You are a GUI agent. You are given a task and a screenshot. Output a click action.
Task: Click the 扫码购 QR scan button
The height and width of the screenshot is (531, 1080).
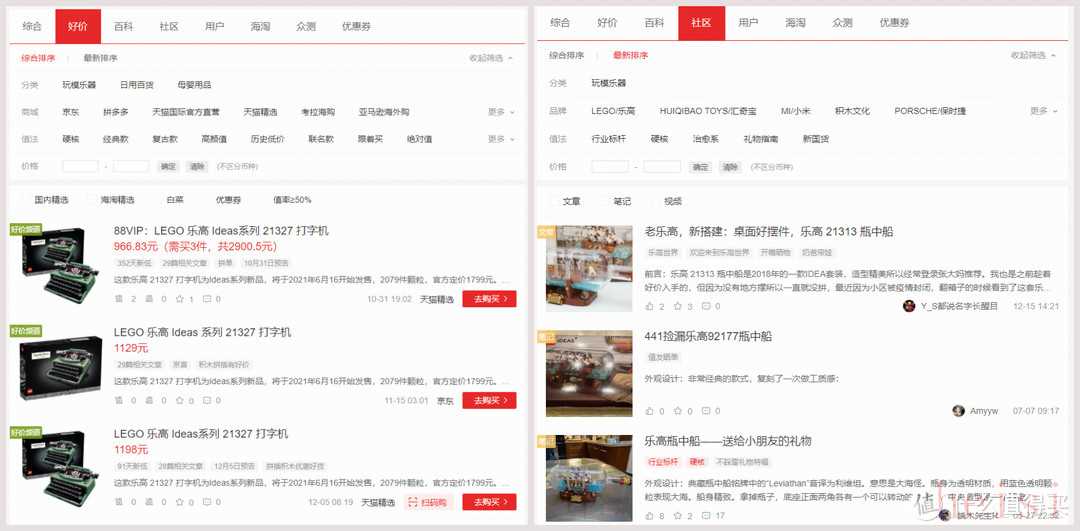pyautogui.click(x=430, y=502)
